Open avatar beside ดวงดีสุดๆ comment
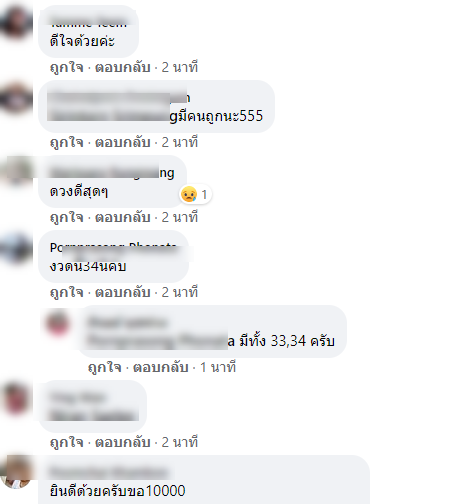455x504 pixels. [x=15, y=173]
